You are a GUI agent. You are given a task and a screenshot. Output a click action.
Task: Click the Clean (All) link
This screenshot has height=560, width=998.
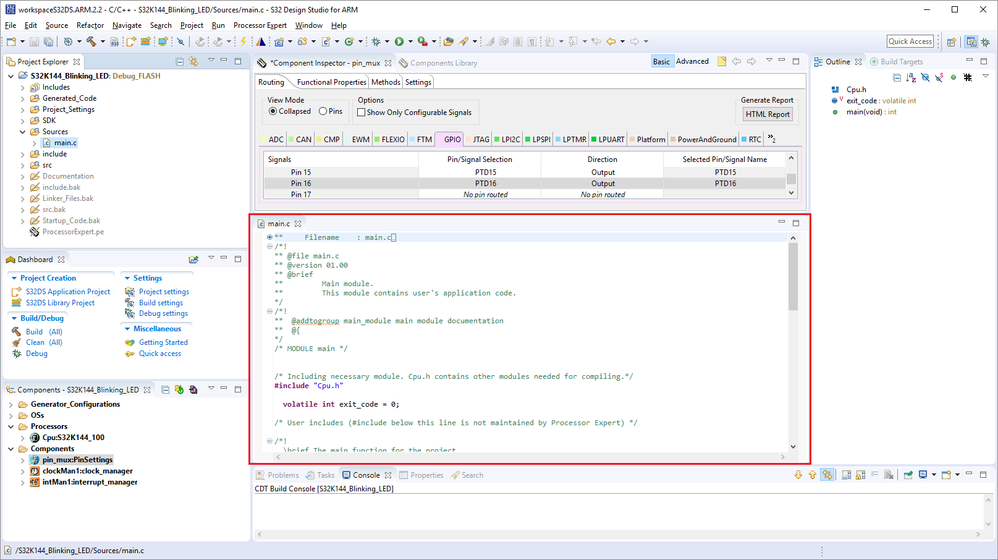click(x=44, y=342)
